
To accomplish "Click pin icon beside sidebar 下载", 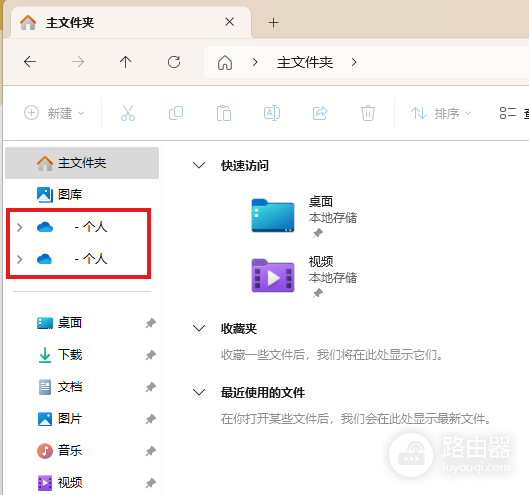I will (x=150, y=355).
